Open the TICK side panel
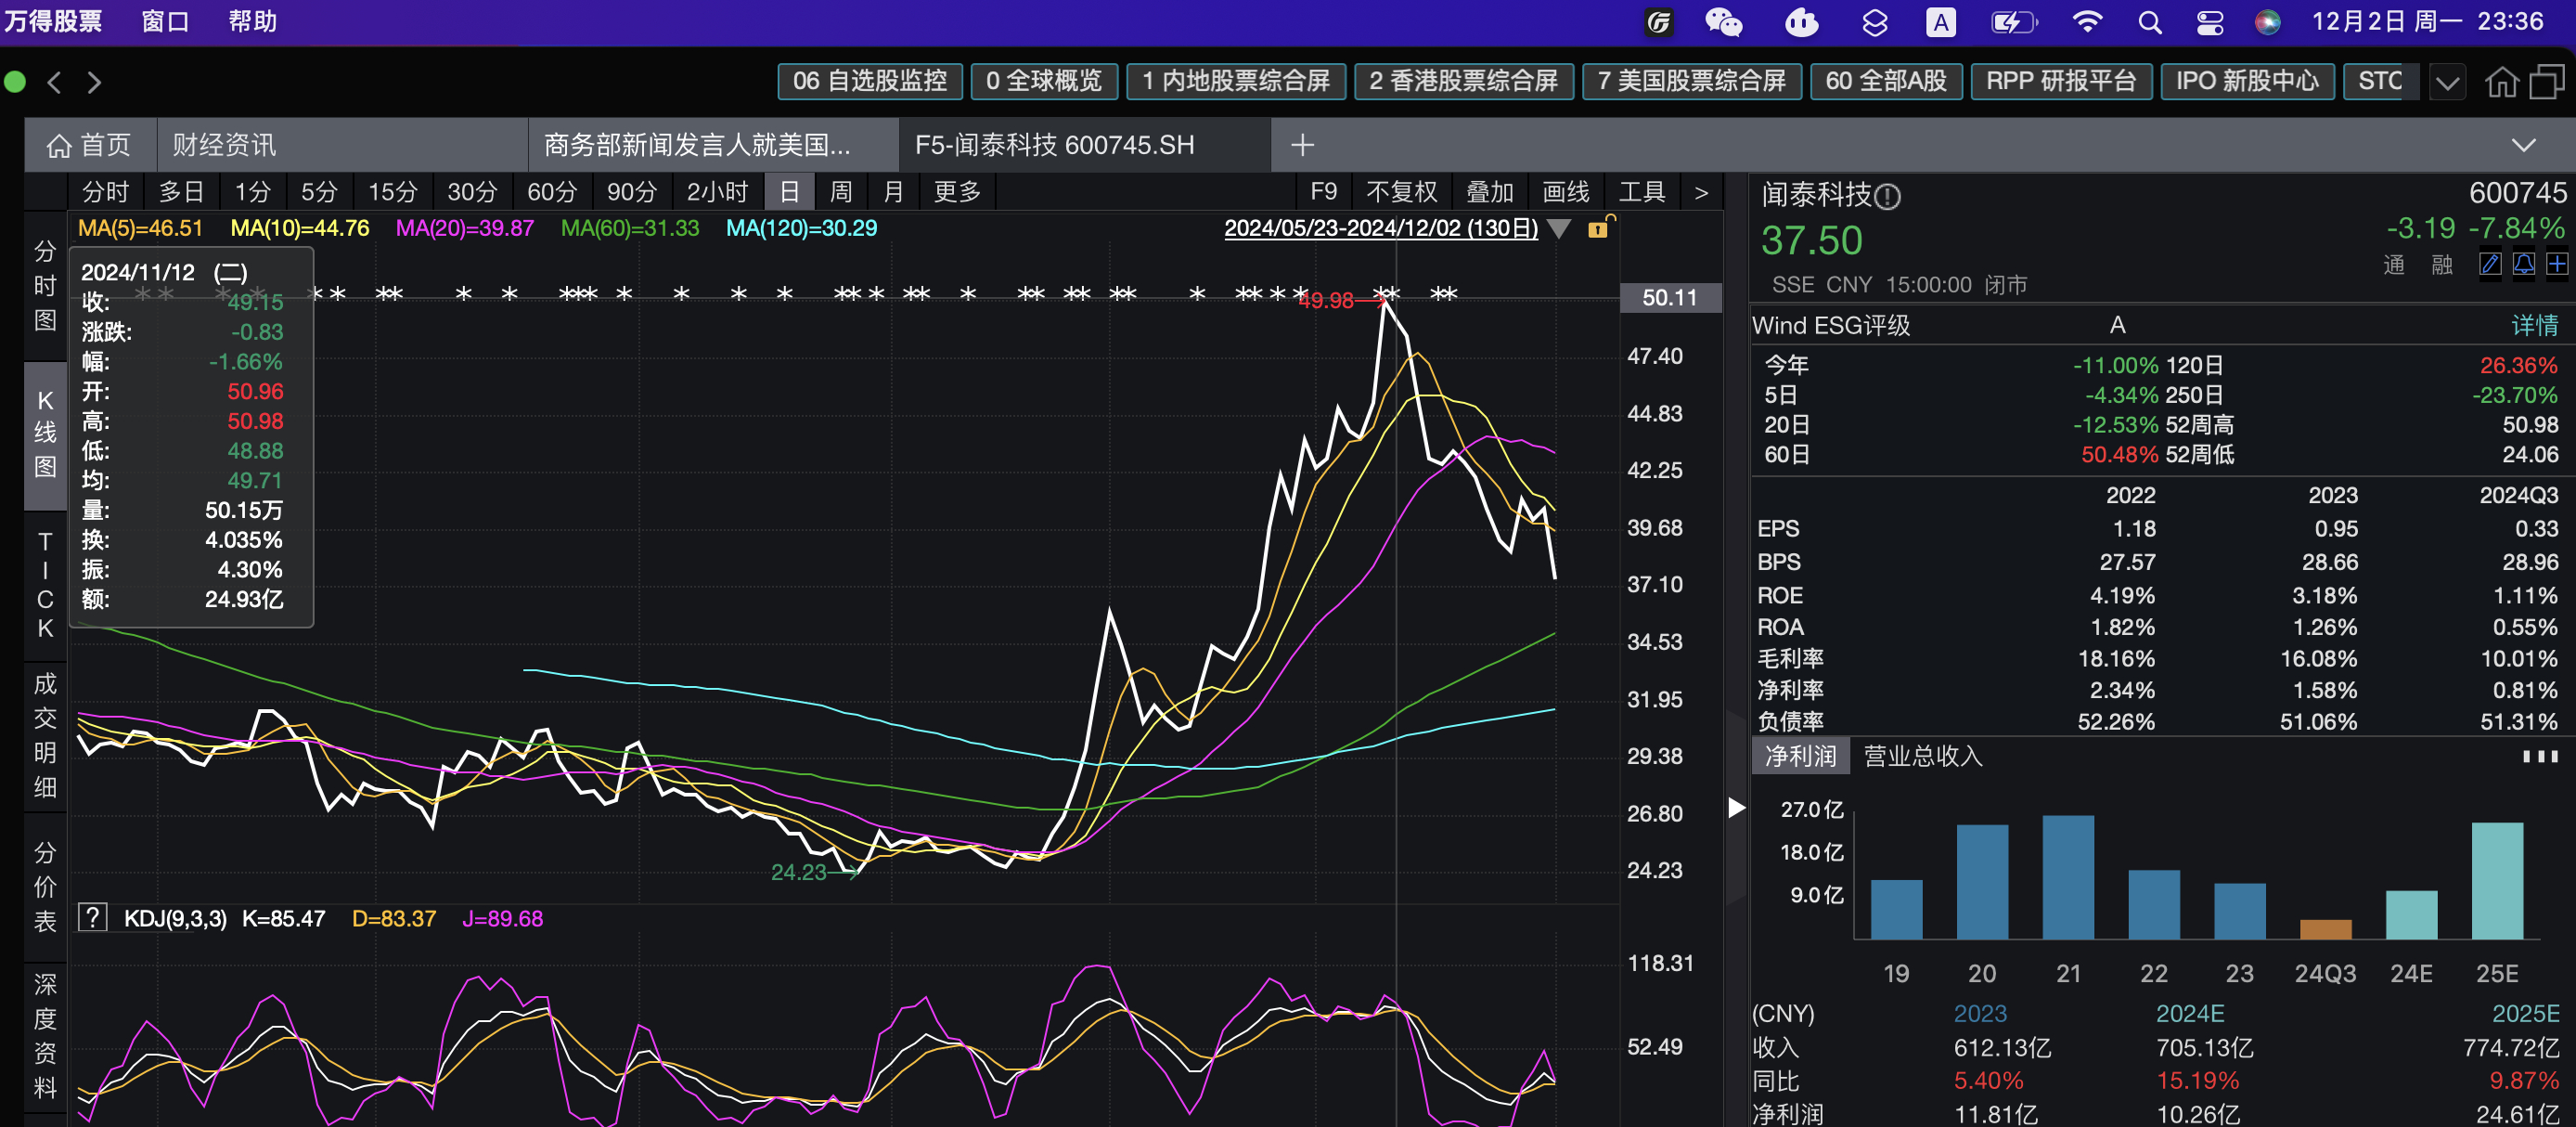This screenshot has height=1127, width=2576. point(45,585)
